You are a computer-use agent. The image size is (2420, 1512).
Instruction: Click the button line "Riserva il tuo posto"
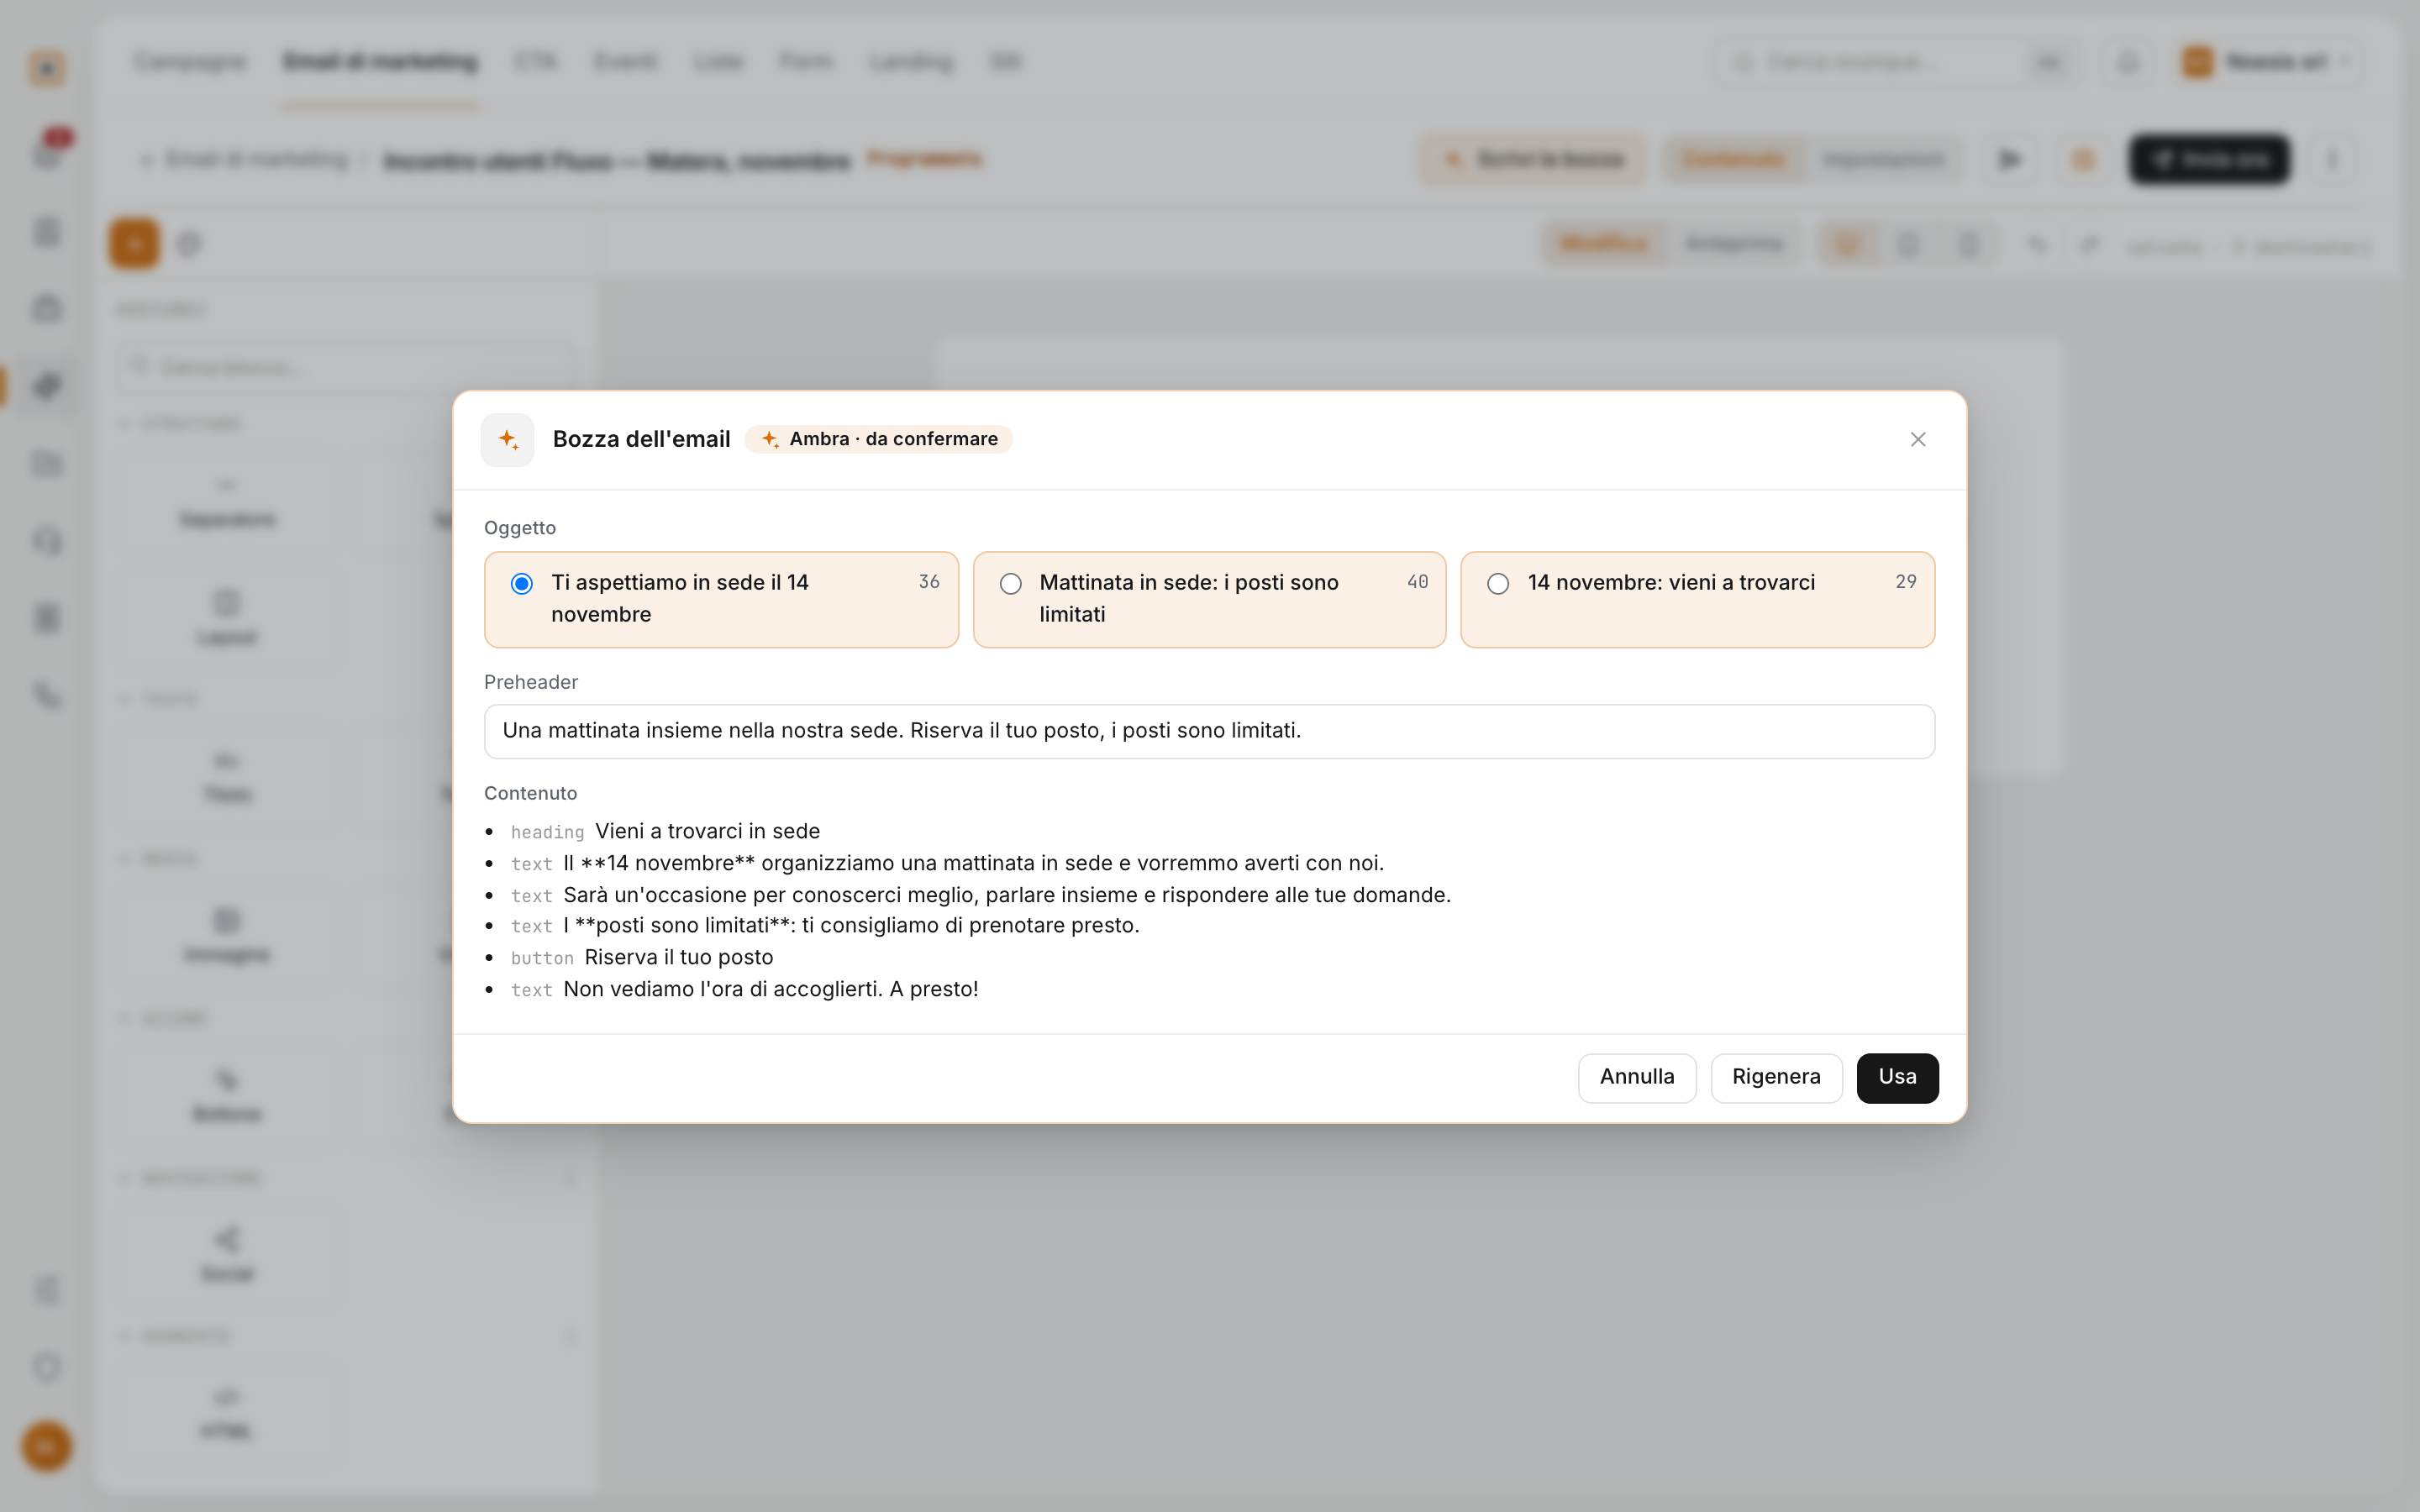[679, 957]
